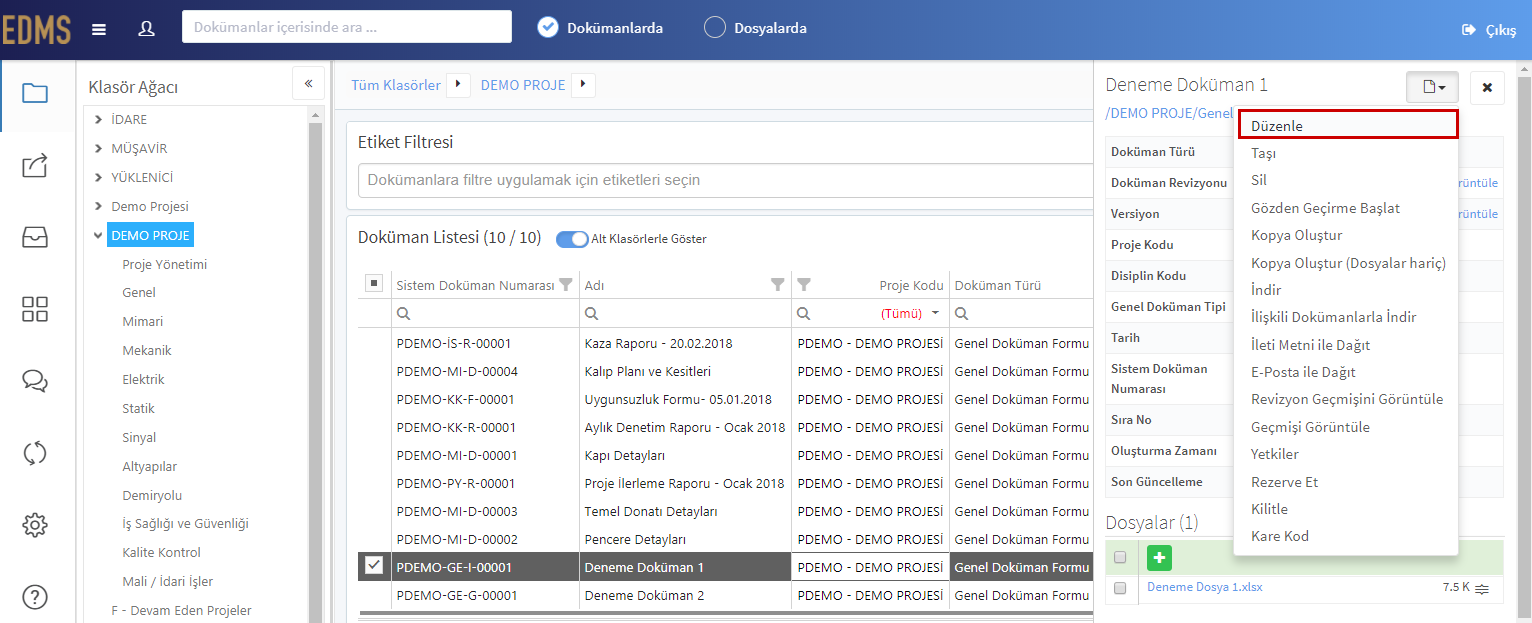The image size is (1532, 623).
Task: Check the Deneme Dosya 1.xlsx checkbox
Action: (1120, 588)
